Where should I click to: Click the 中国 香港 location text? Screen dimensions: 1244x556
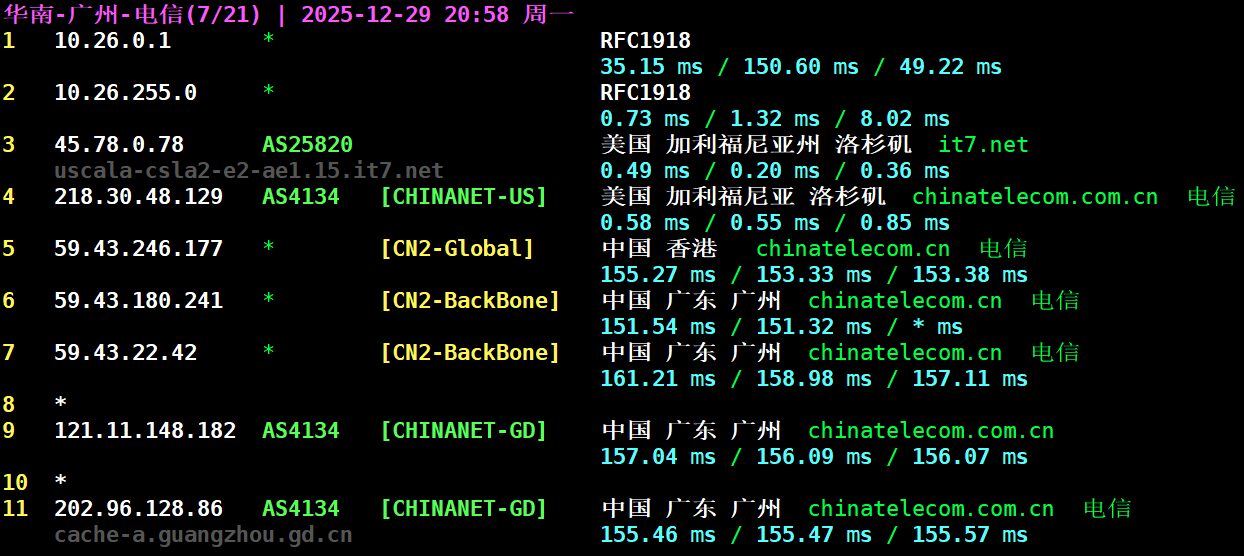tap(658, 249)
